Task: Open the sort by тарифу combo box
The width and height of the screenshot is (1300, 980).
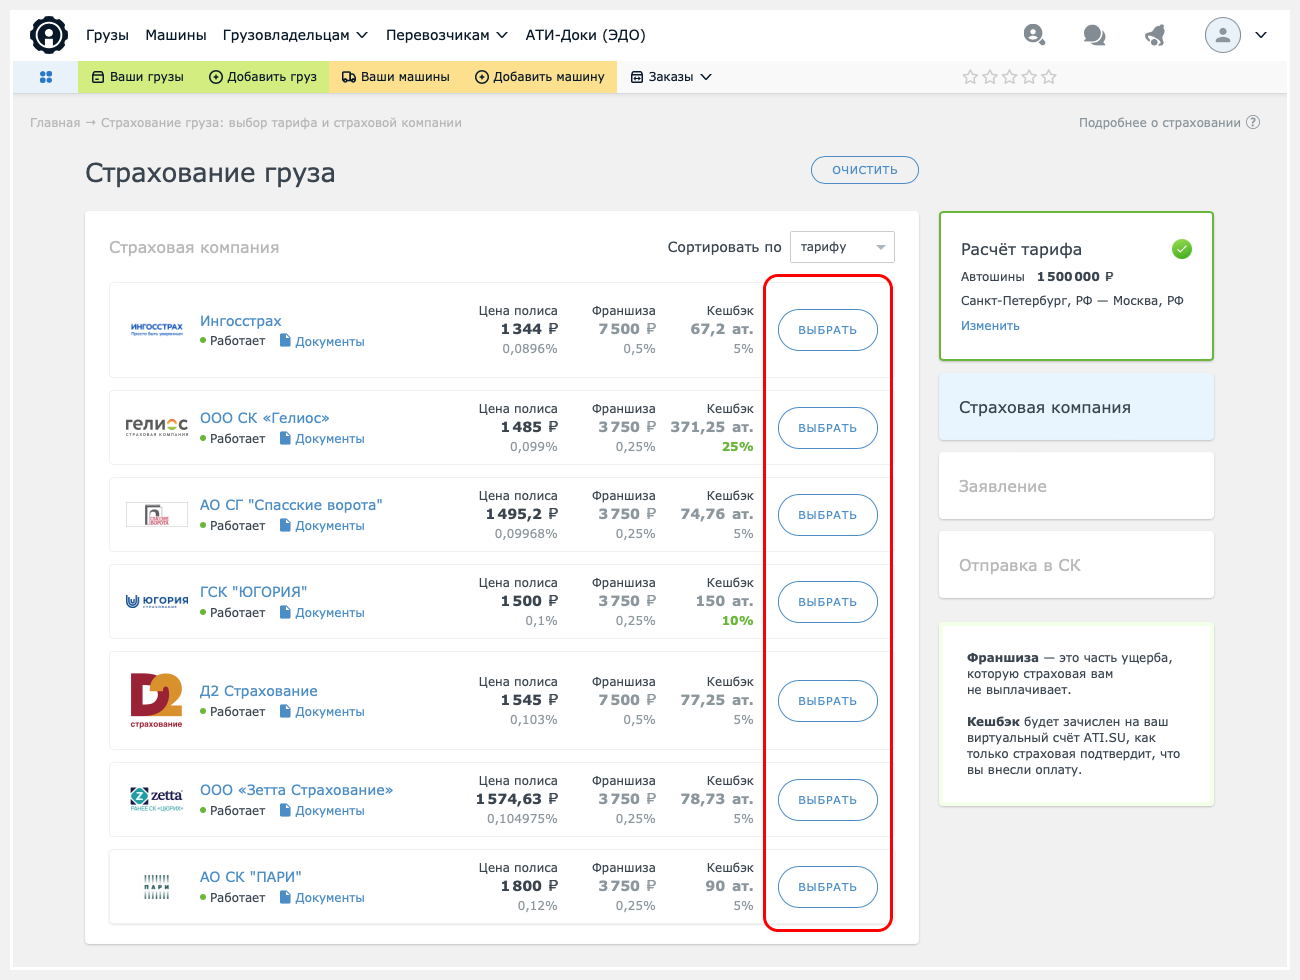Action: pyautogui.click(x=842, y=247)
